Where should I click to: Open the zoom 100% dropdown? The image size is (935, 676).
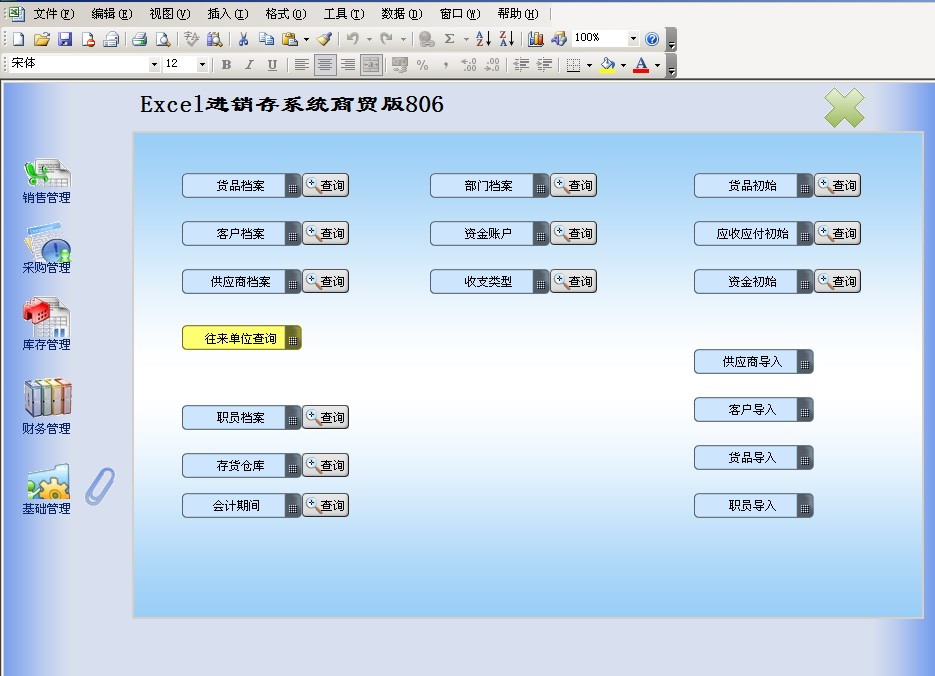(633, 39)
